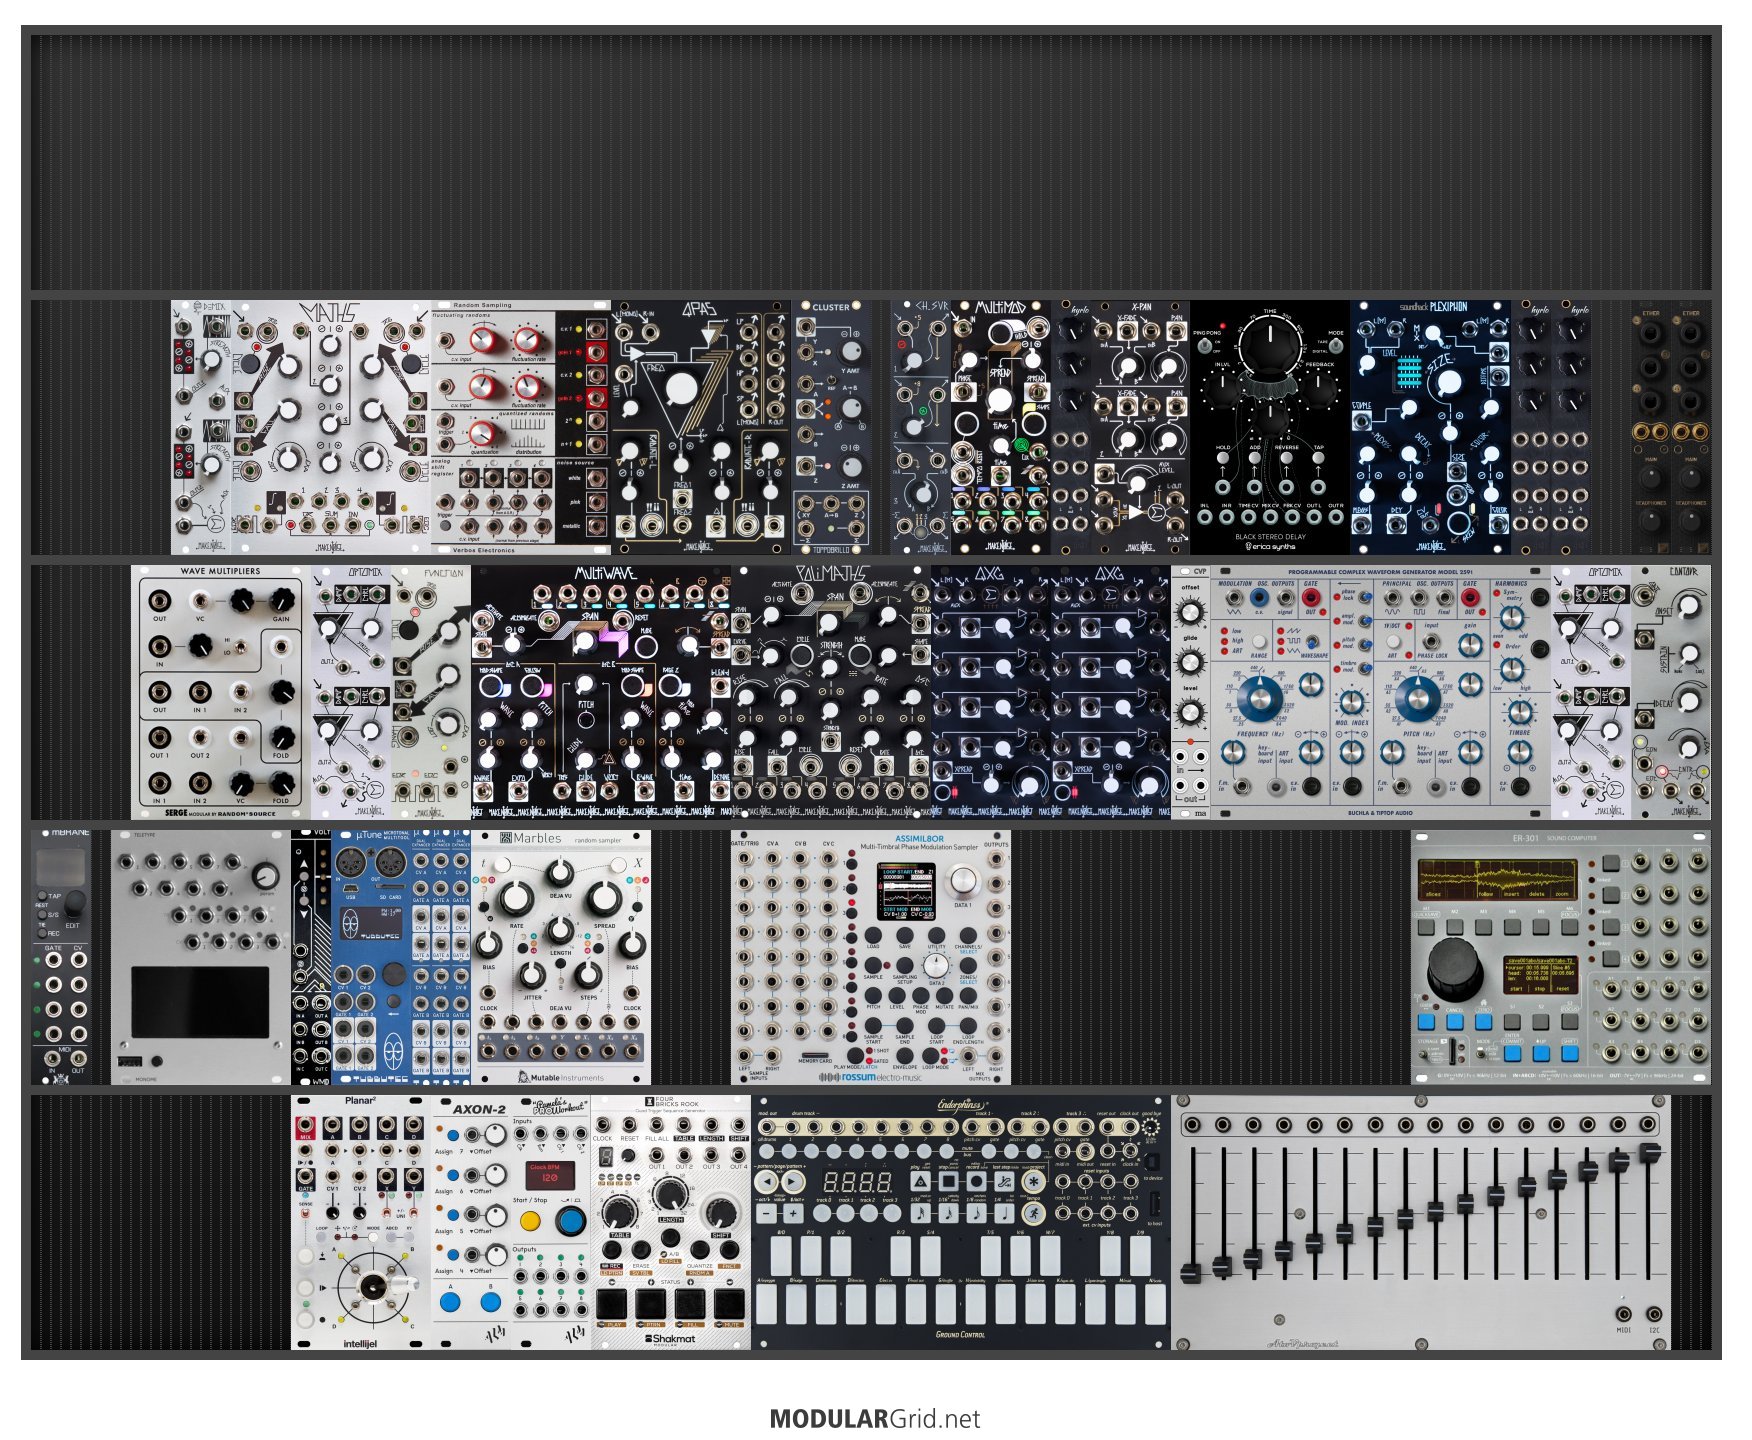1752x1440 pixels.
Task: Click the TABLE knob on Four Bricks Rook
Action: [x=620, y=1212]
